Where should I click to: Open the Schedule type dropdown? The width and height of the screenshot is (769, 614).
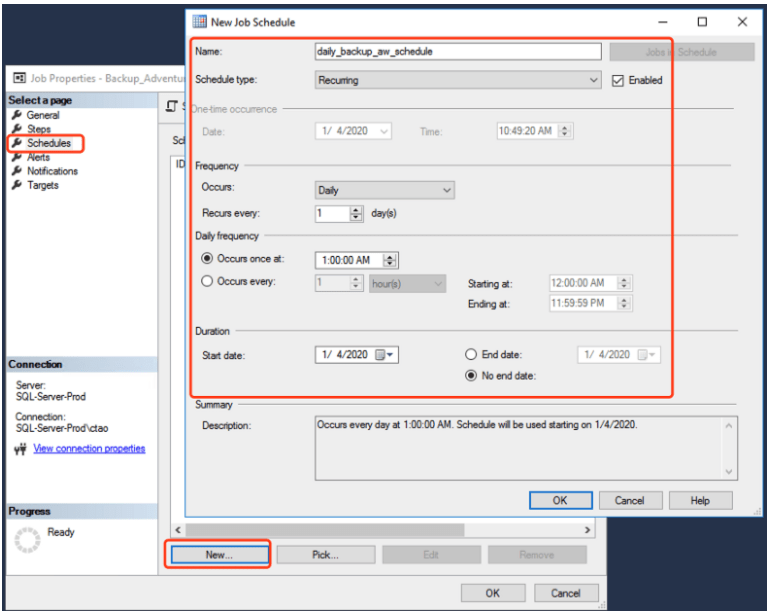point(457,80)
